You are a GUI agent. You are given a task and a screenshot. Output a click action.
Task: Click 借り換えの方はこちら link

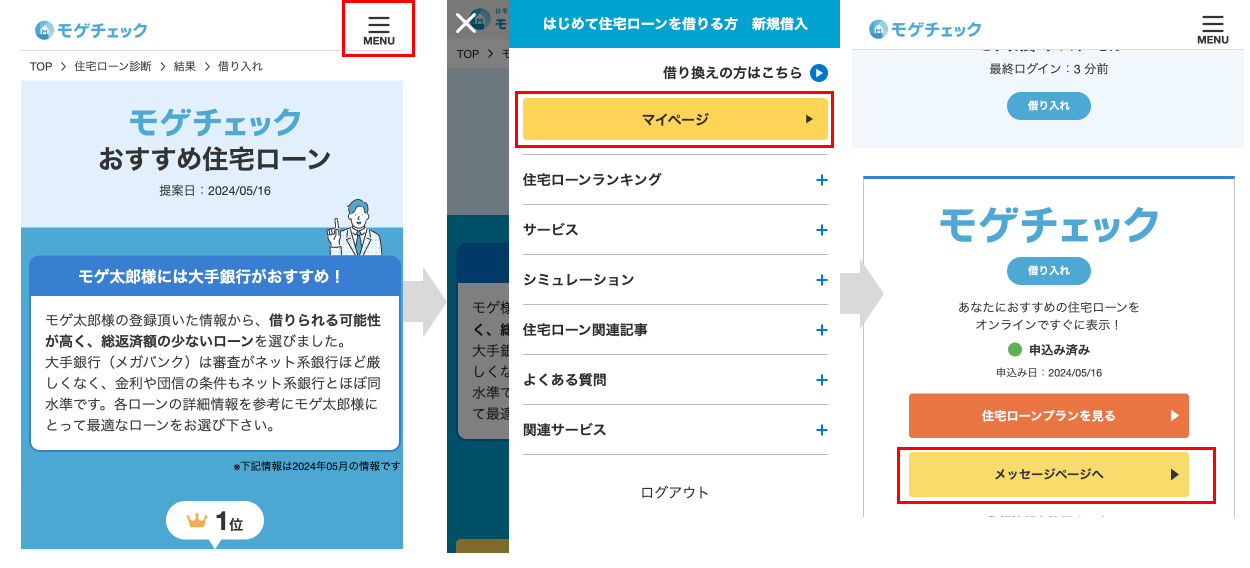tap(733, 73)
